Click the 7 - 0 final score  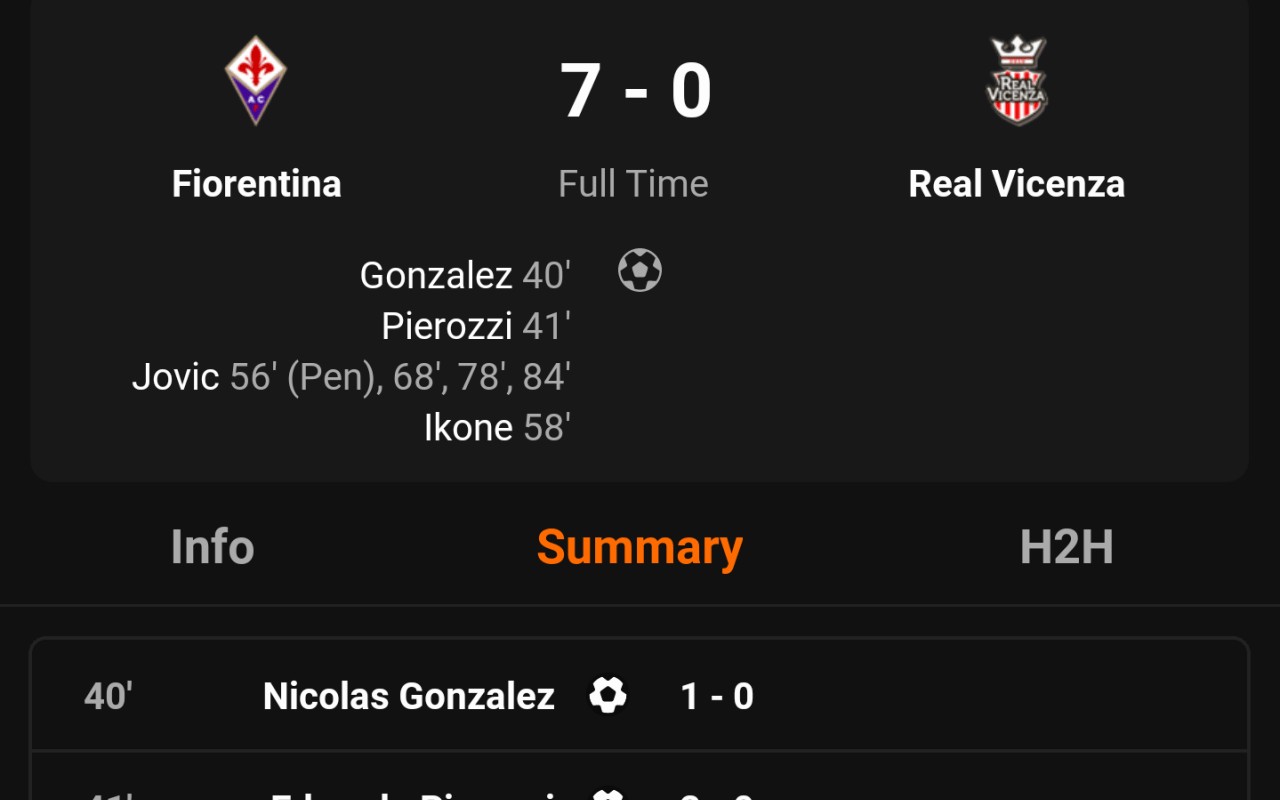635,92
